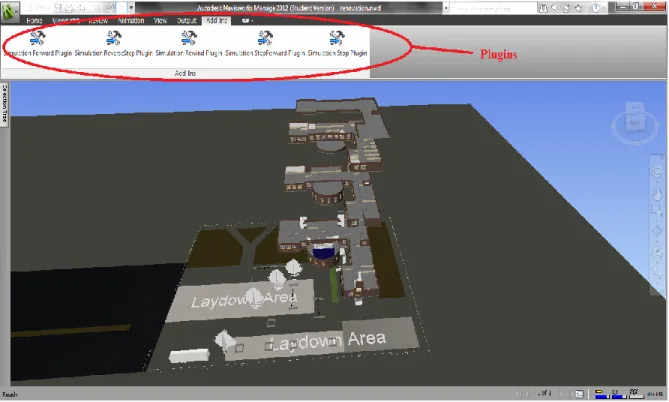
Task: Open the View ribbon tab
Action: pos(160,20)
